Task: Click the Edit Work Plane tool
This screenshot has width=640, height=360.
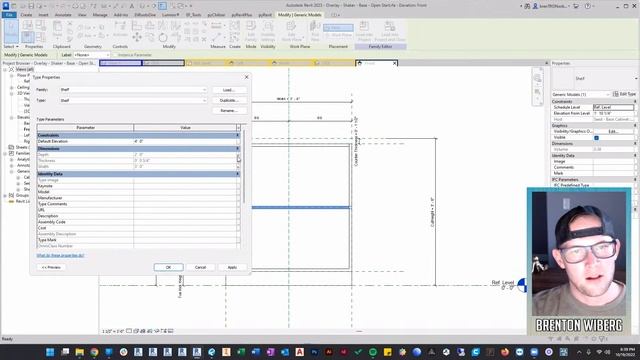Action: point(291,31)
